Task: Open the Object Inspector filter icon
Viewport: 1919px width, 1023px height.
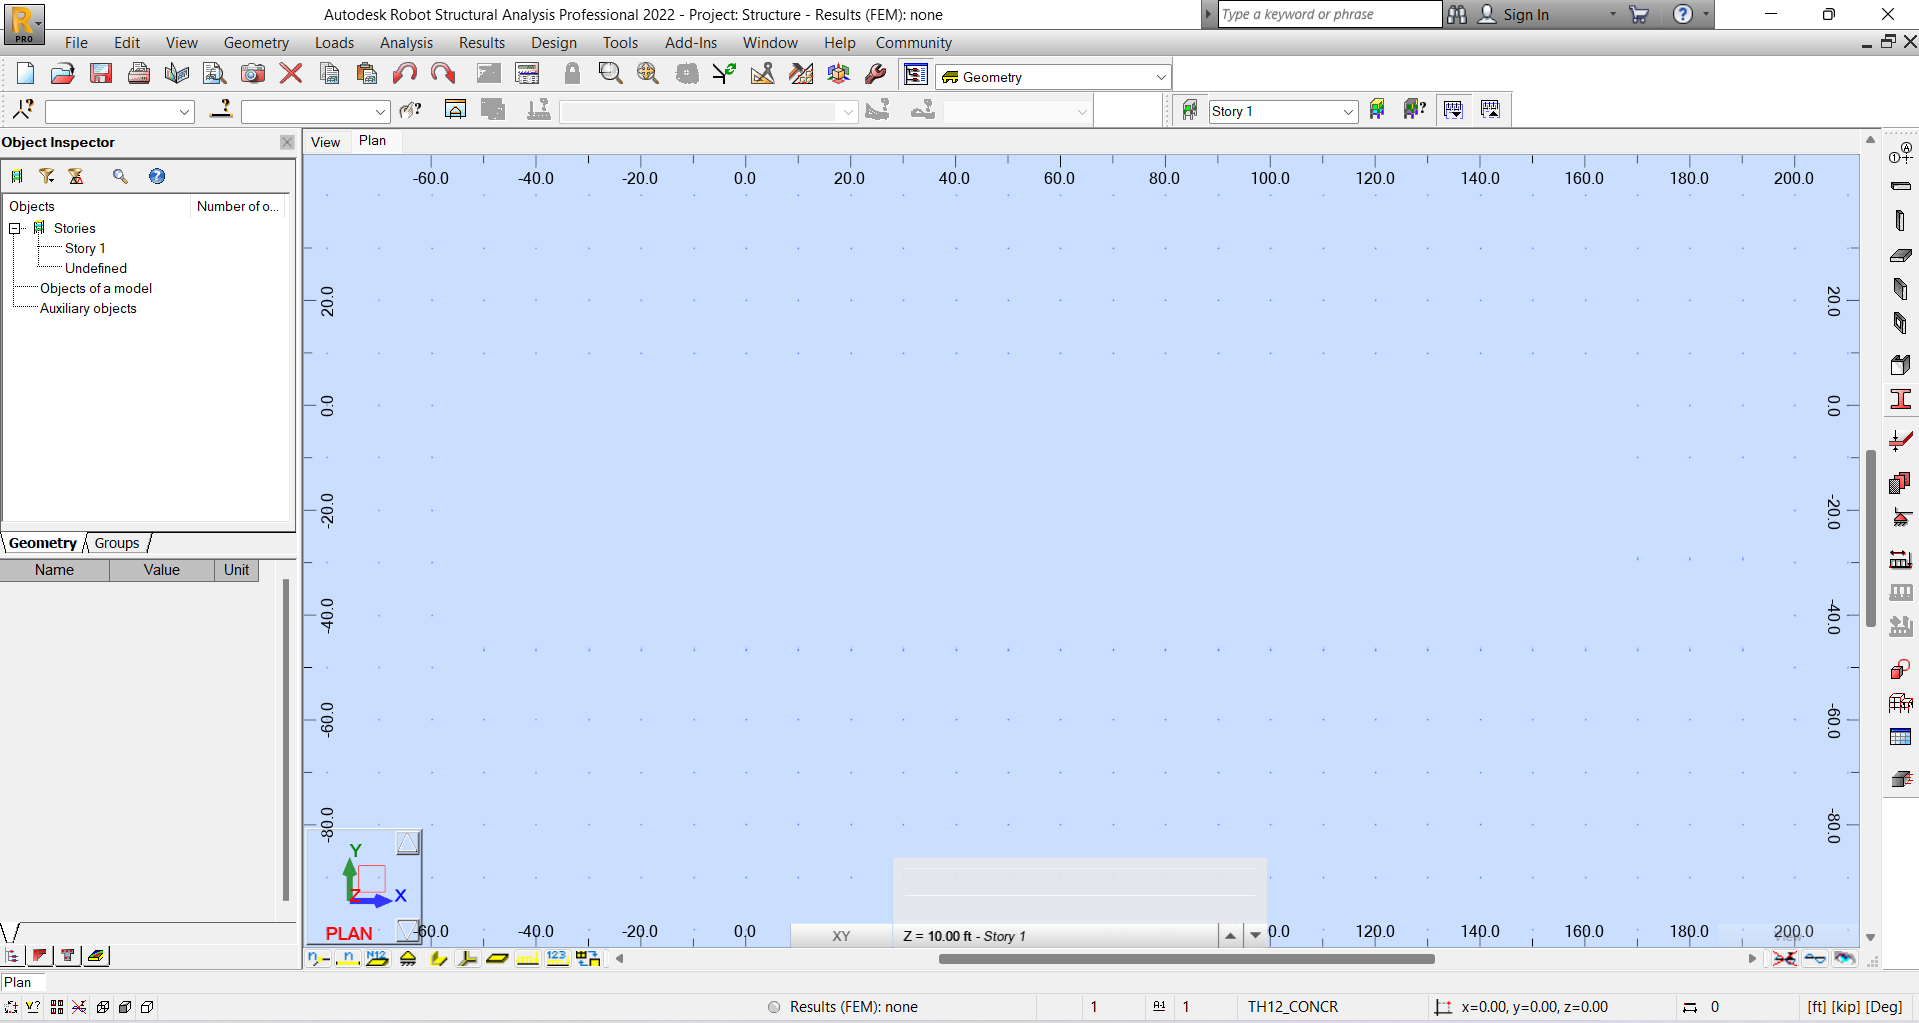Action: click(47, 176)
